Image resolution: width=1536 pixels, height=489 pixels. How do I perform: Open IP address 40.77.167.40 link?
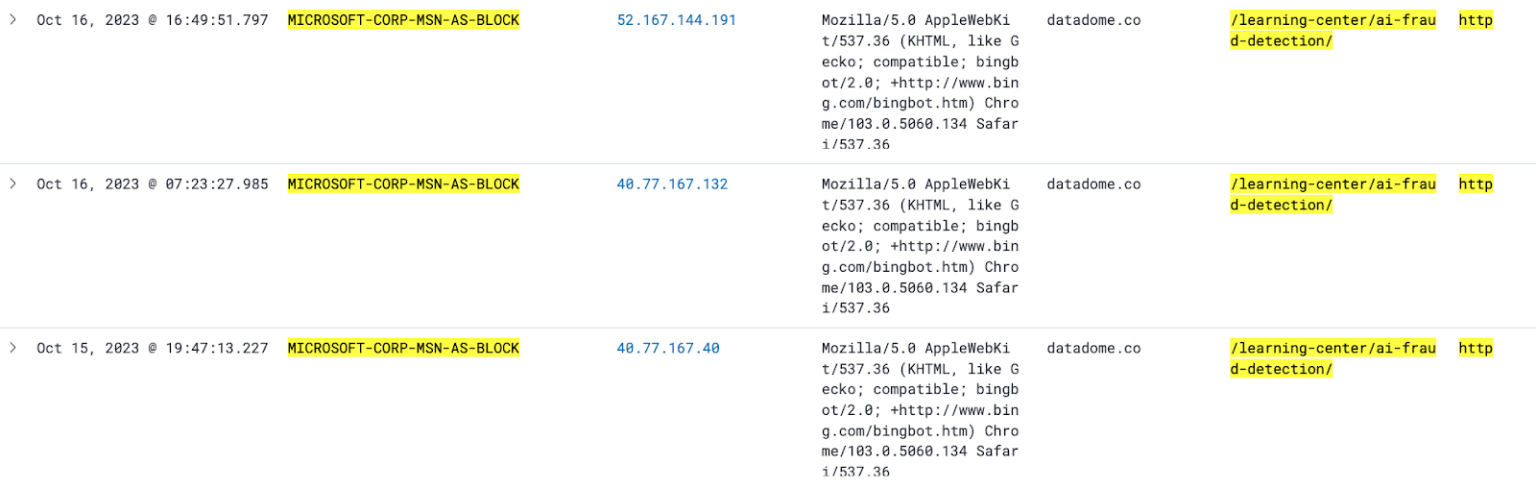(668, 348)
